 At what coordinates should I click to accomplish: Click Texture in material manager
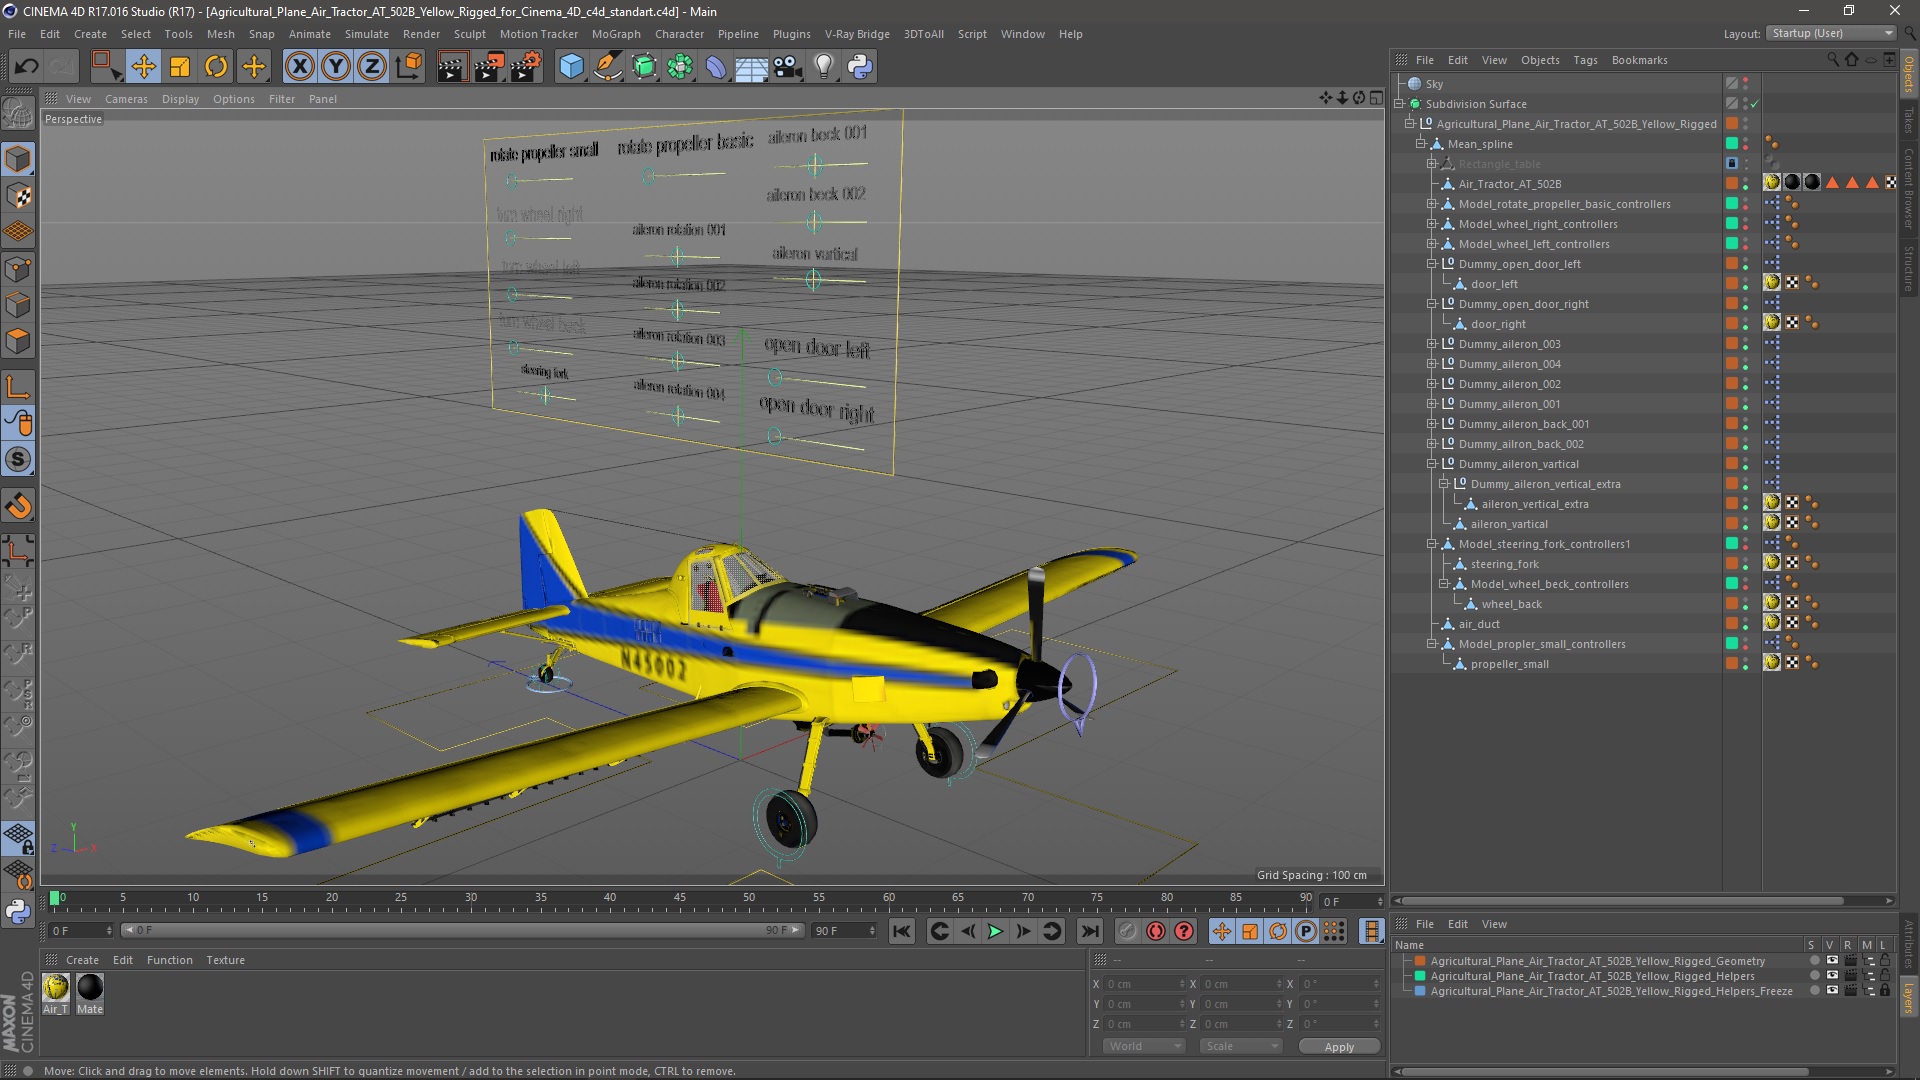pos(225,960)
